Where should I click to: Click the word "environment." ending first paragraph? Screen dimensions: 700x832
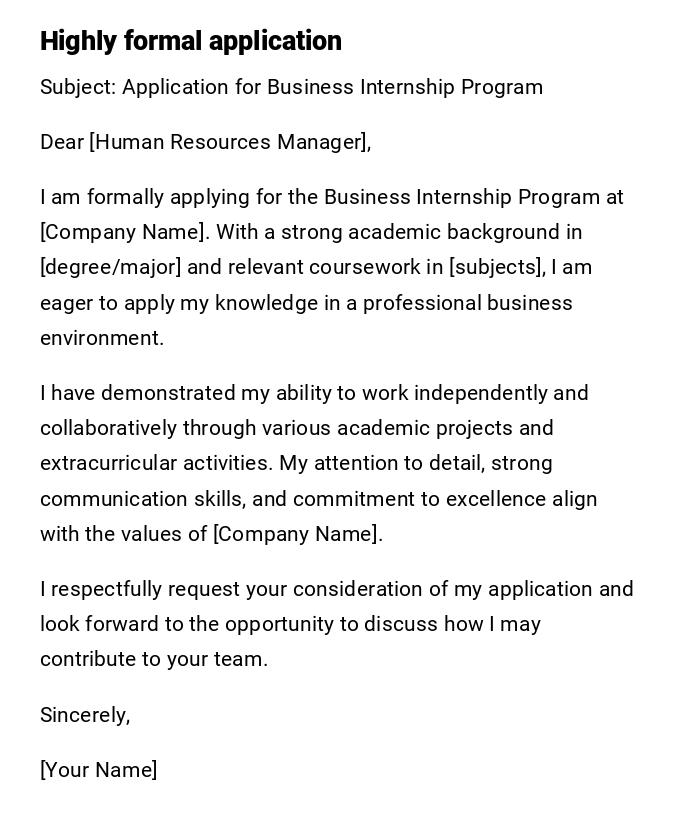coord(102,338)
